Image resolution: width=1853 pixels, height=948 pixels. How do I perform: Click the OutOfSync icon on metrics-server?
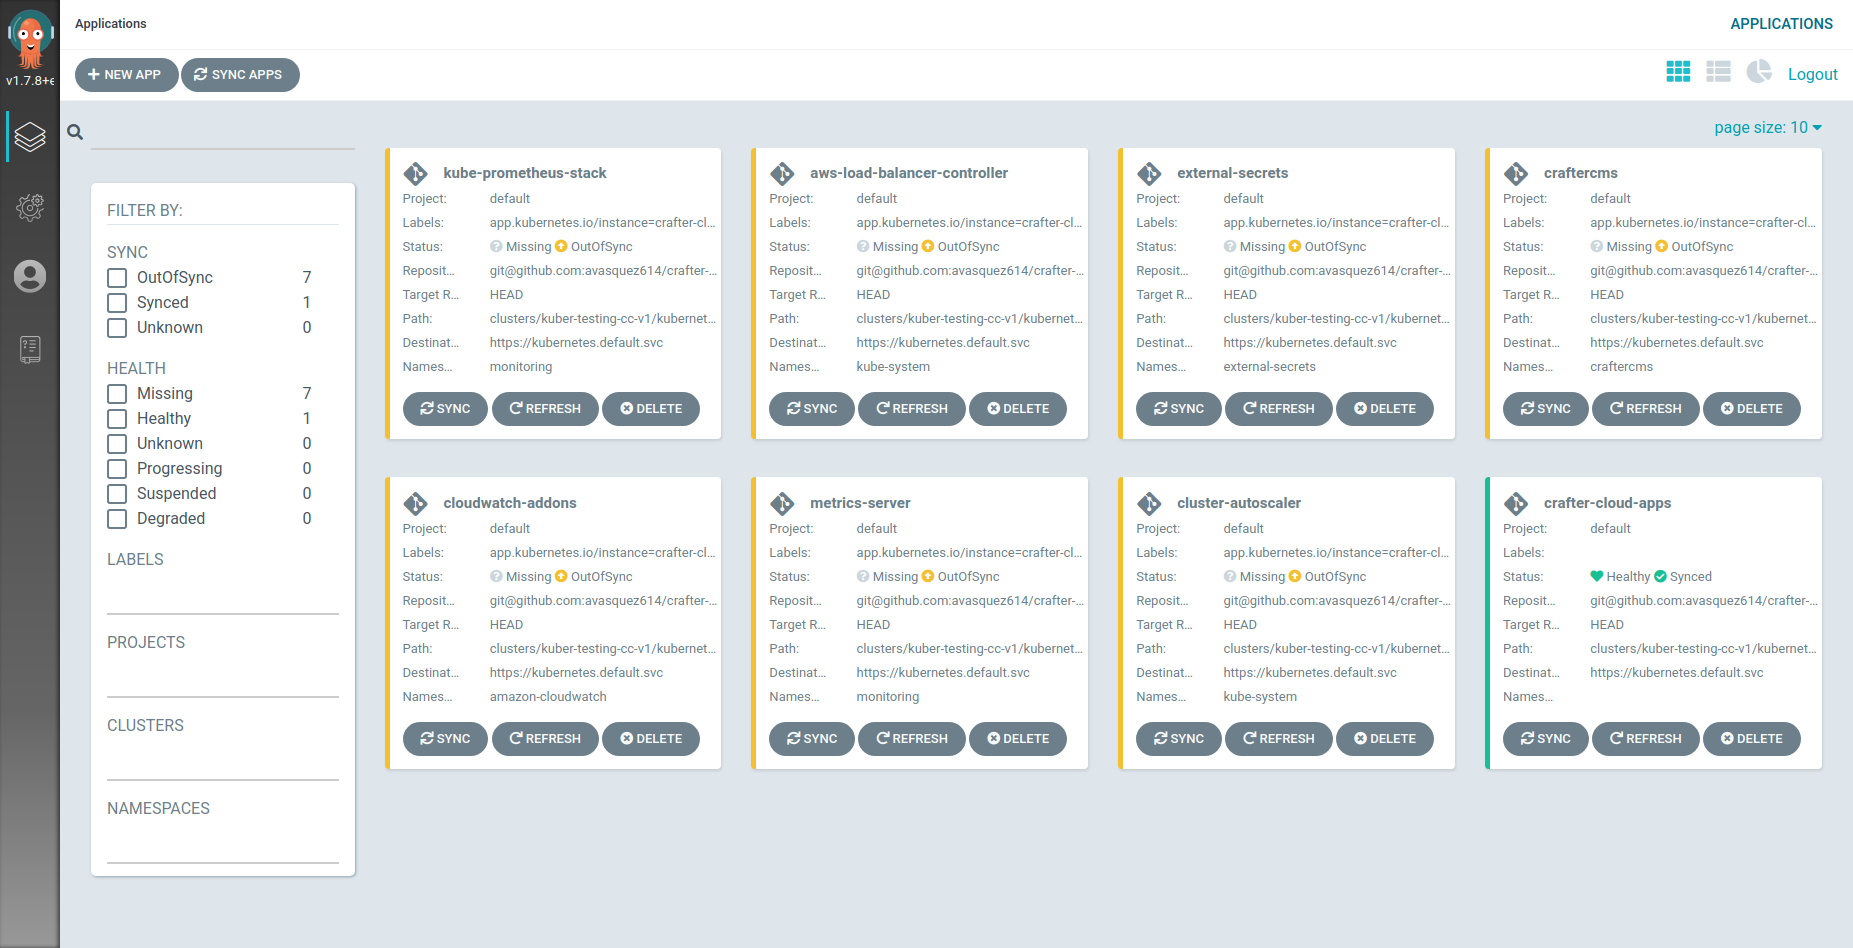[928, 577]
